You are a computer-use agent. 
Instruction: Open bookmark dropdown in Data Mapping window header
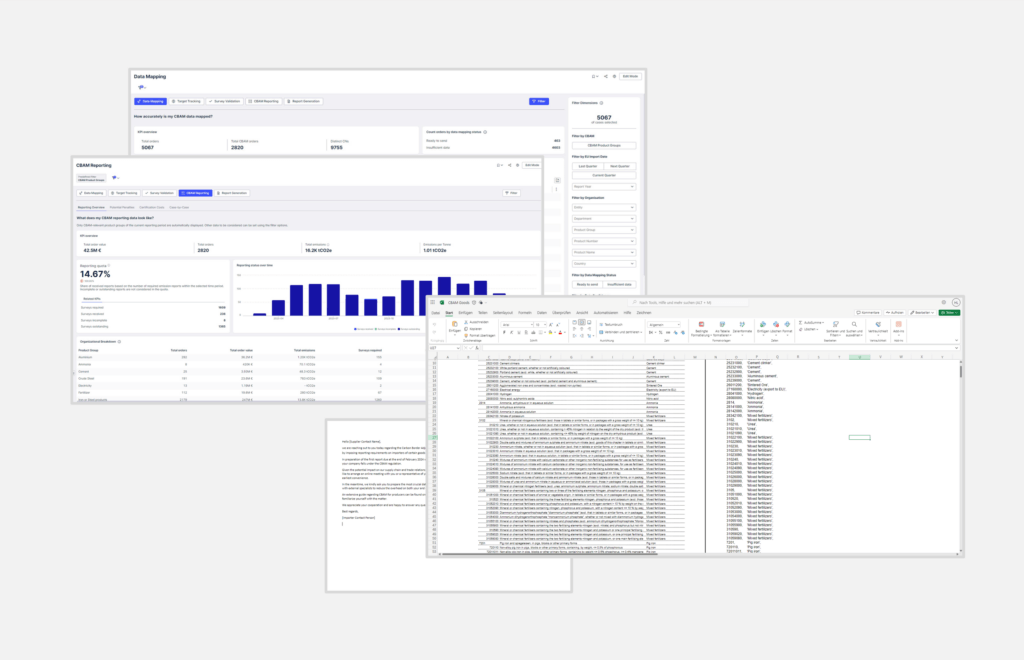point(595,76)
